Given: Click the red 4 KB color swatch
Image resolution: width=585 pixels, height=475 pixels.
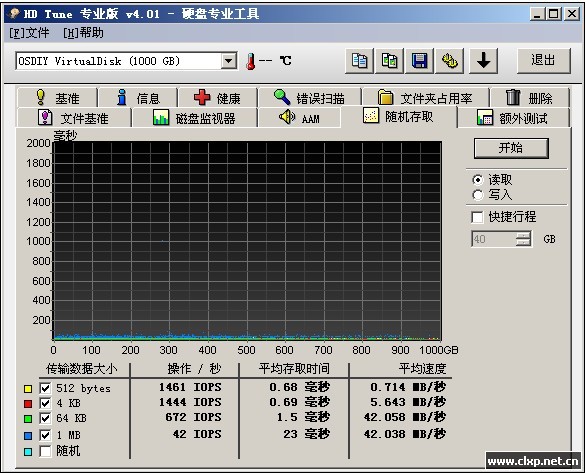Looking at the screenshot, I should pyautogui.click(x=28, y=404).
